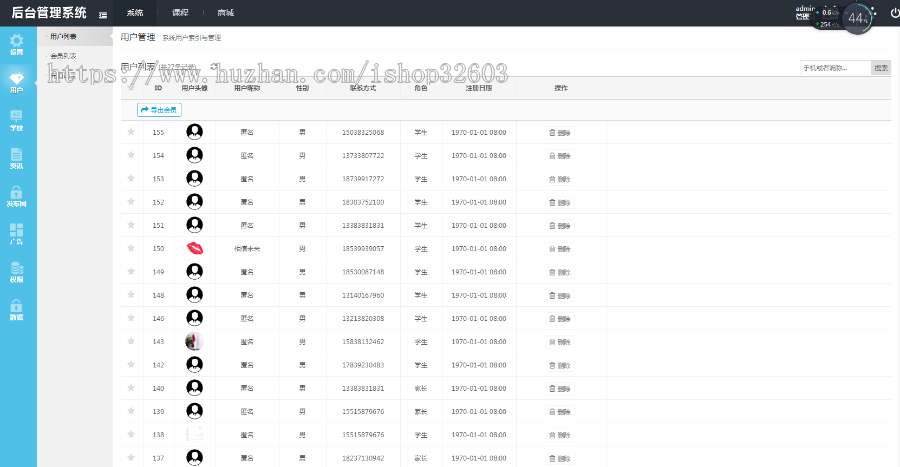
Task: Toggle the star for user ID 143
Action: [130, 341]
